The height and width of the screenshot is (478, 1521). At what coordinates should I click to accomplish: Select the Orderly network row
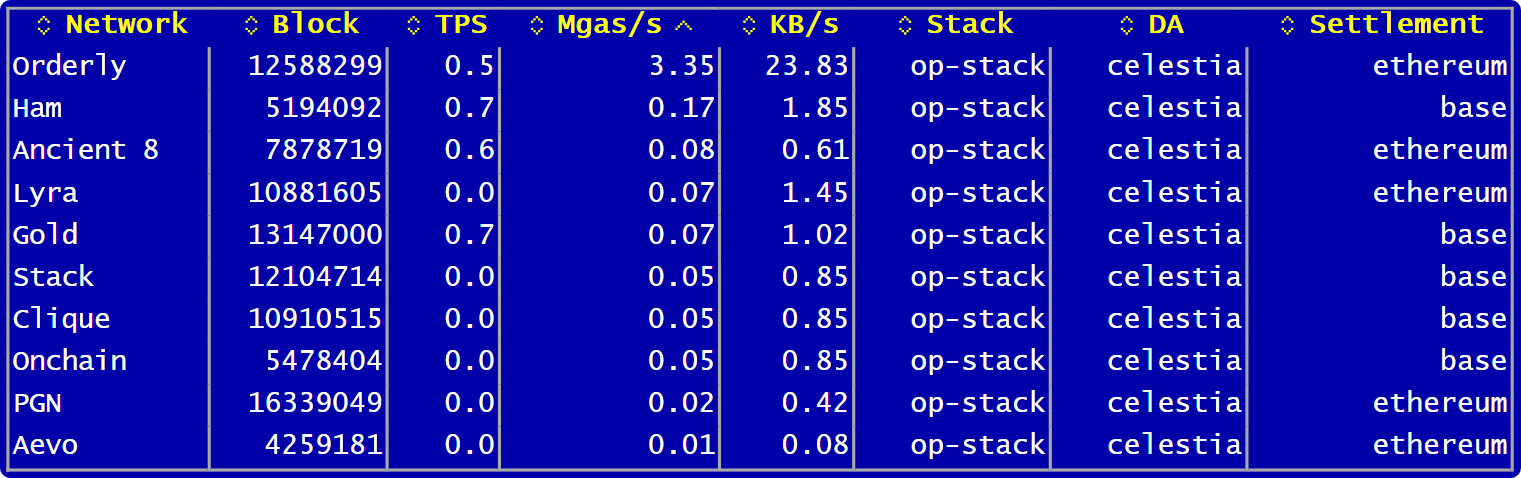[x=760, y=66]
